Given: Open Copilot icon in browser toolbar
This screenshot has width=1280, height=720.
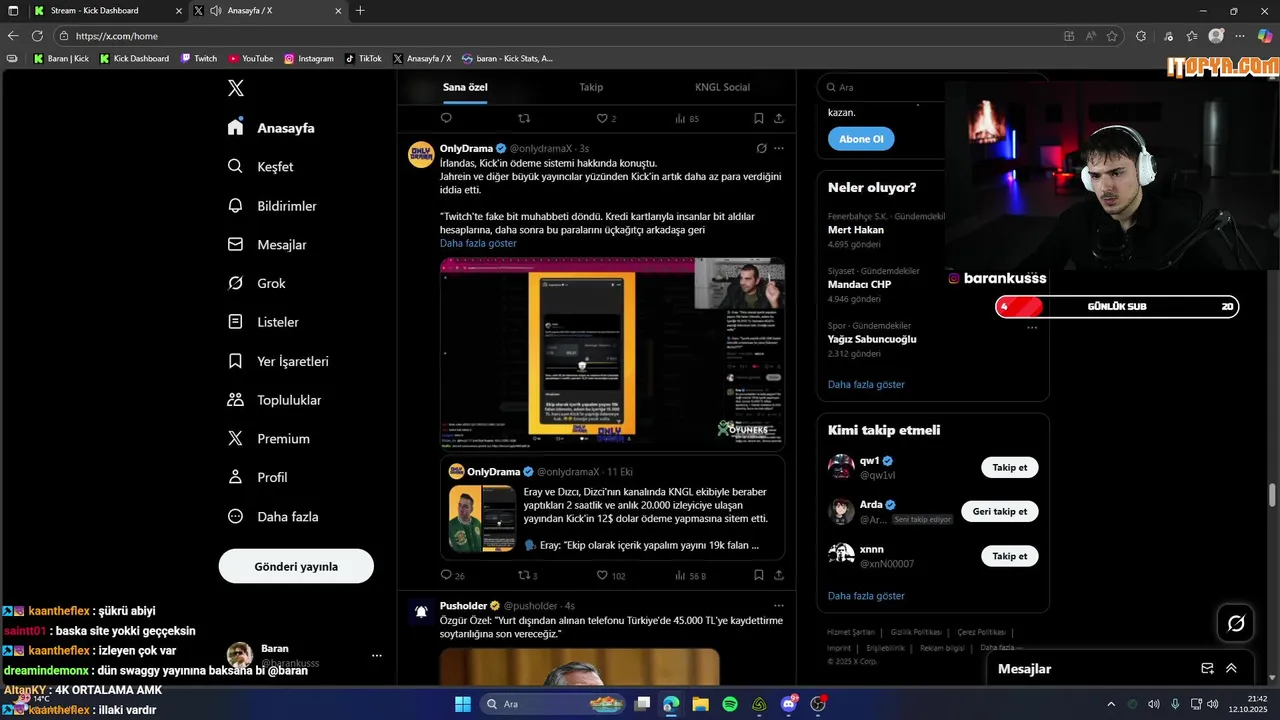Looking at the screenshot, I should [x=1265, y=36].
